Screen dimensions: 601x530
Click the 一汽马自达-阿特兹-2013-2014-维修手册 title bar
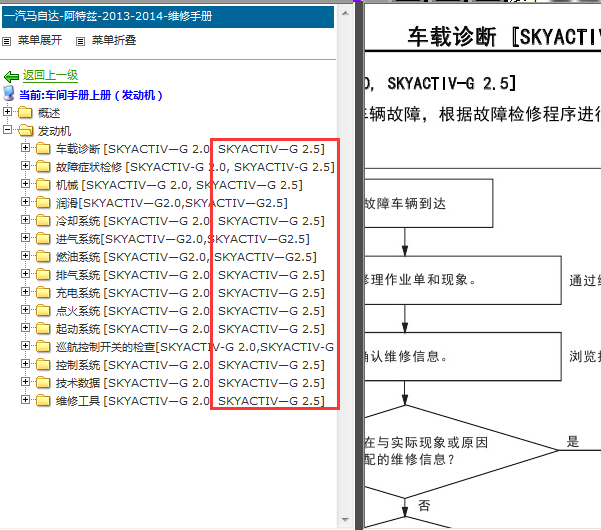tap(168, 16)
